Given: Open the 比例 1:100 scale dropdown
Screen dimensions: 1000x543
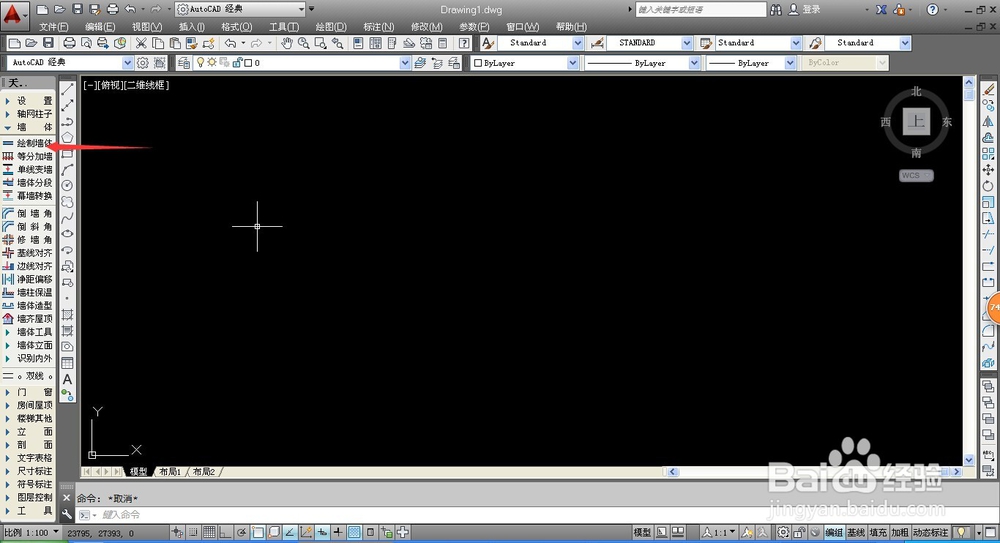Looking at the screenshot, I should coord(32,532).
